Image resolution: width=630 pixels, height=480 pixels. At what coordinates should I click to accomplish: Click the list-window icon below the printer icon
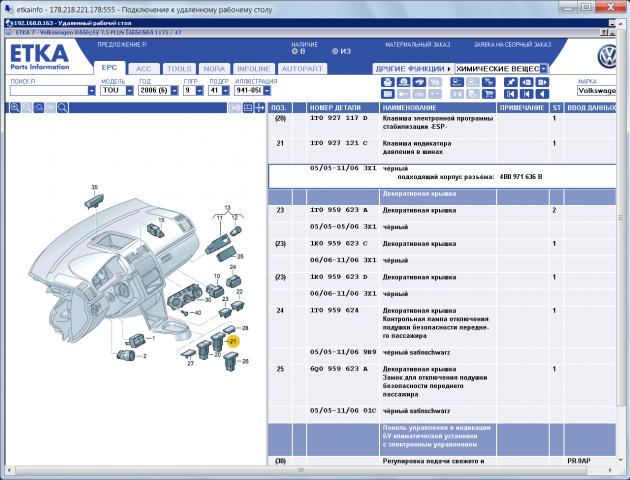pyautogui.click(x=387, y=94)
